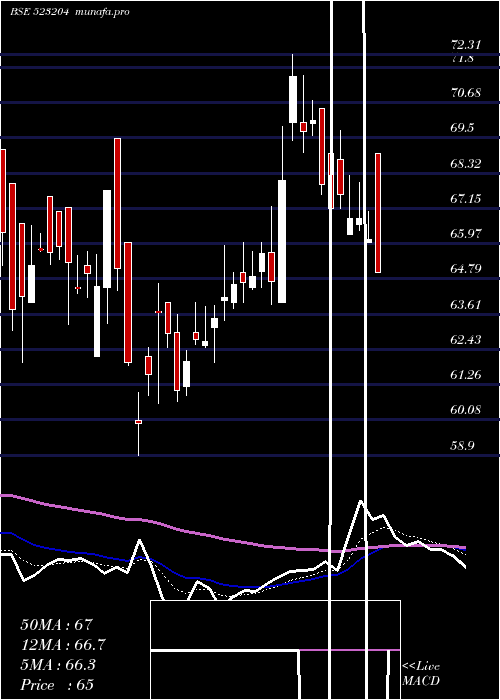This screenshot has height=700, width=500.
Task: Select the 61.26 price level label
Action: (466, 375)
